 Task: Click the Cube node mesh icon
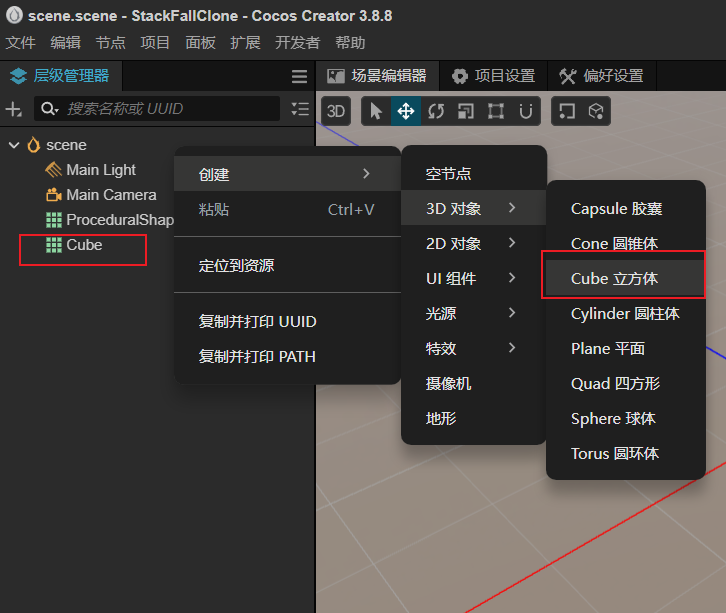click(54, 245)
